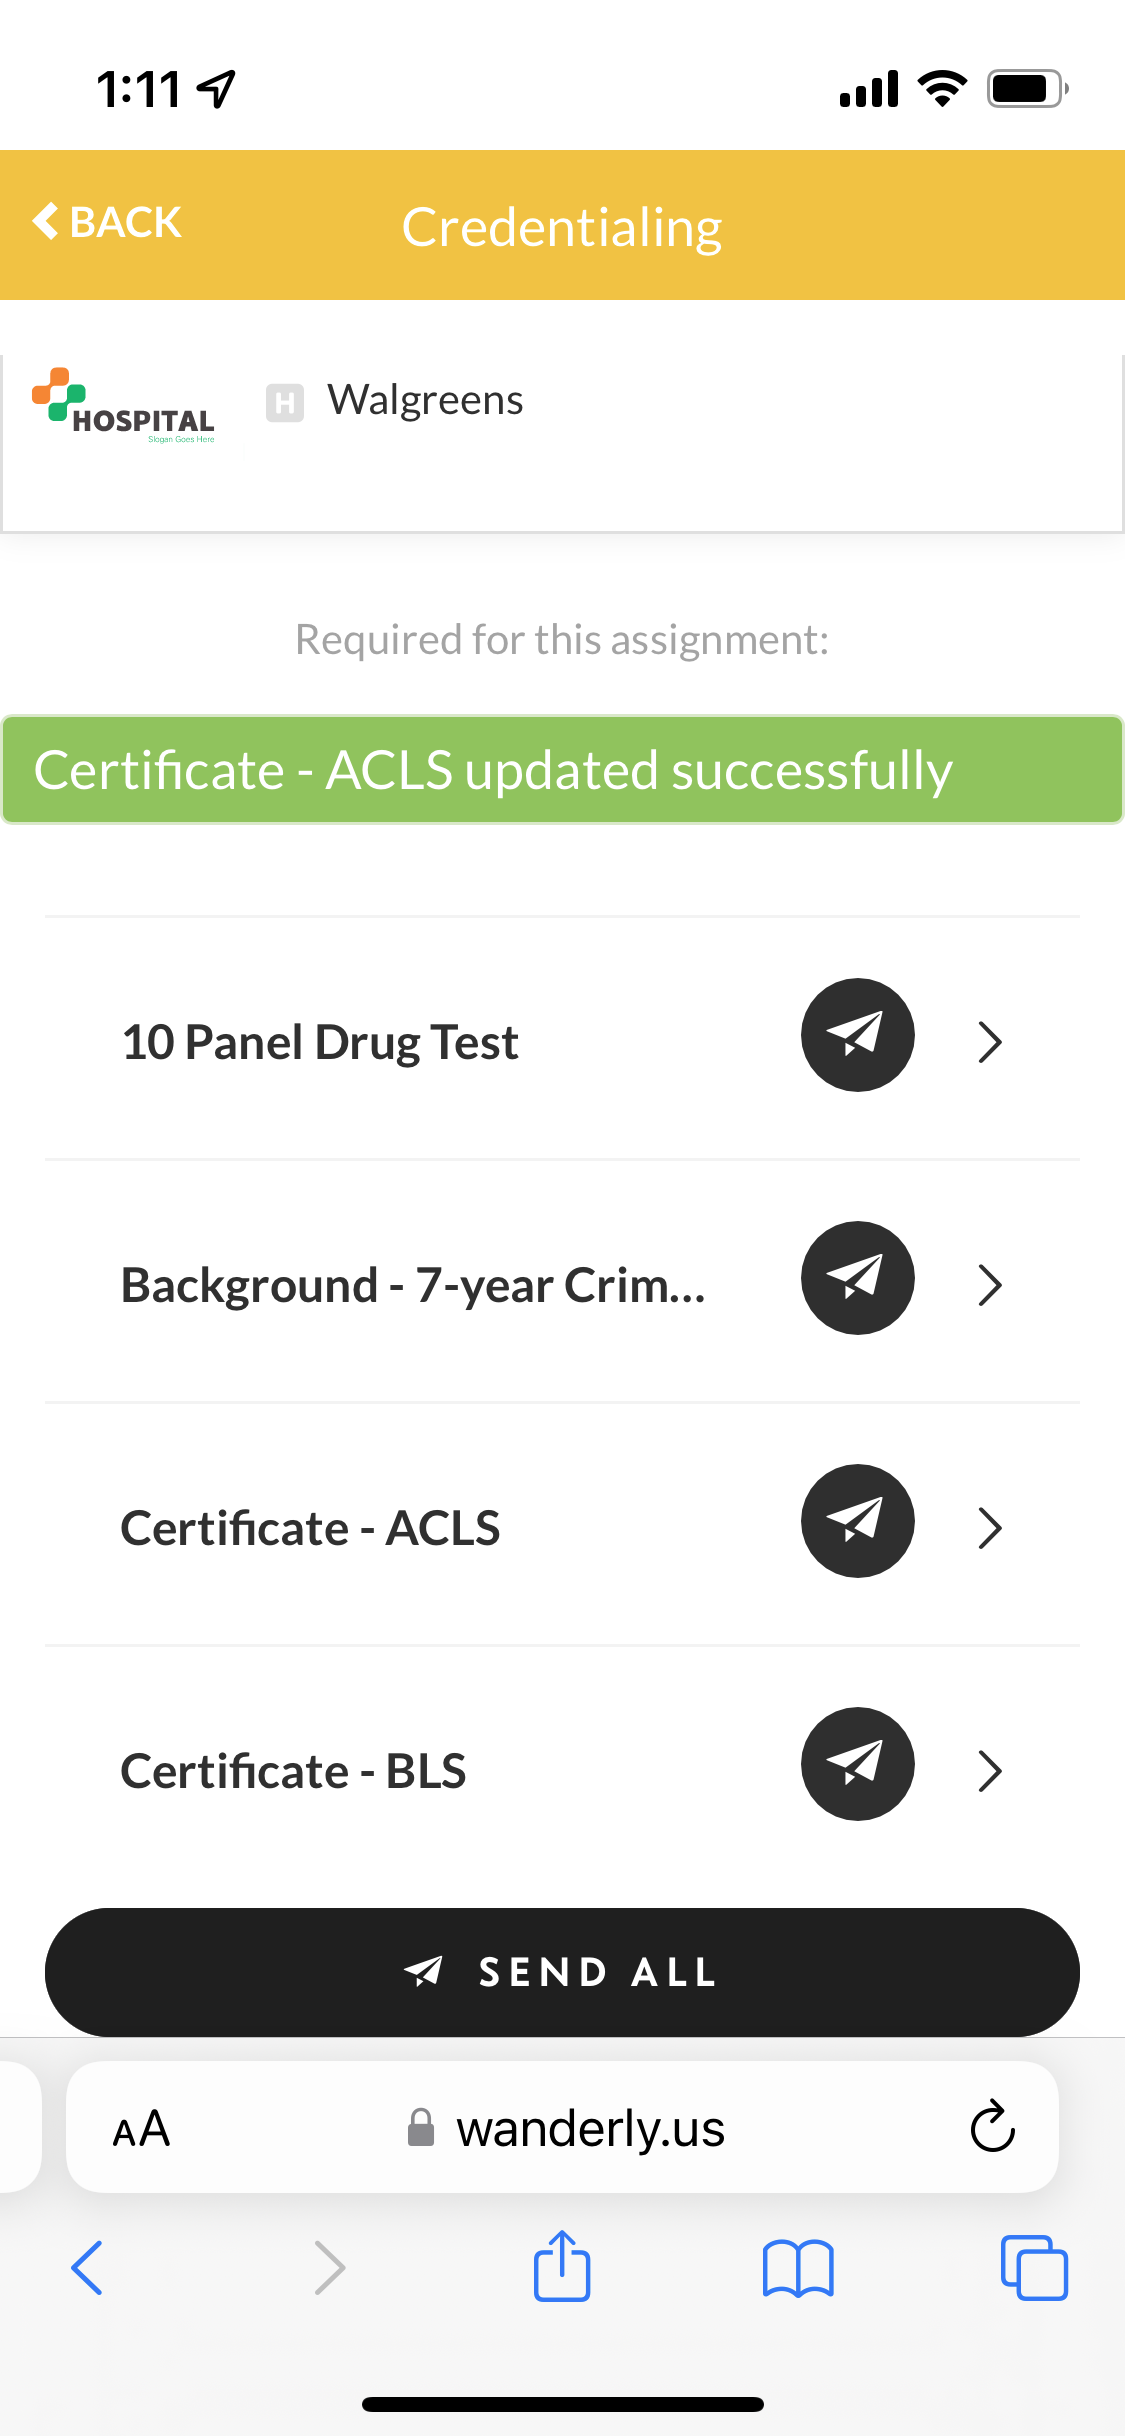The width and height of the screenshot is (1125, 2436).
Task: Send the Background 7-year Criminal check
Action: point(857,1278)
